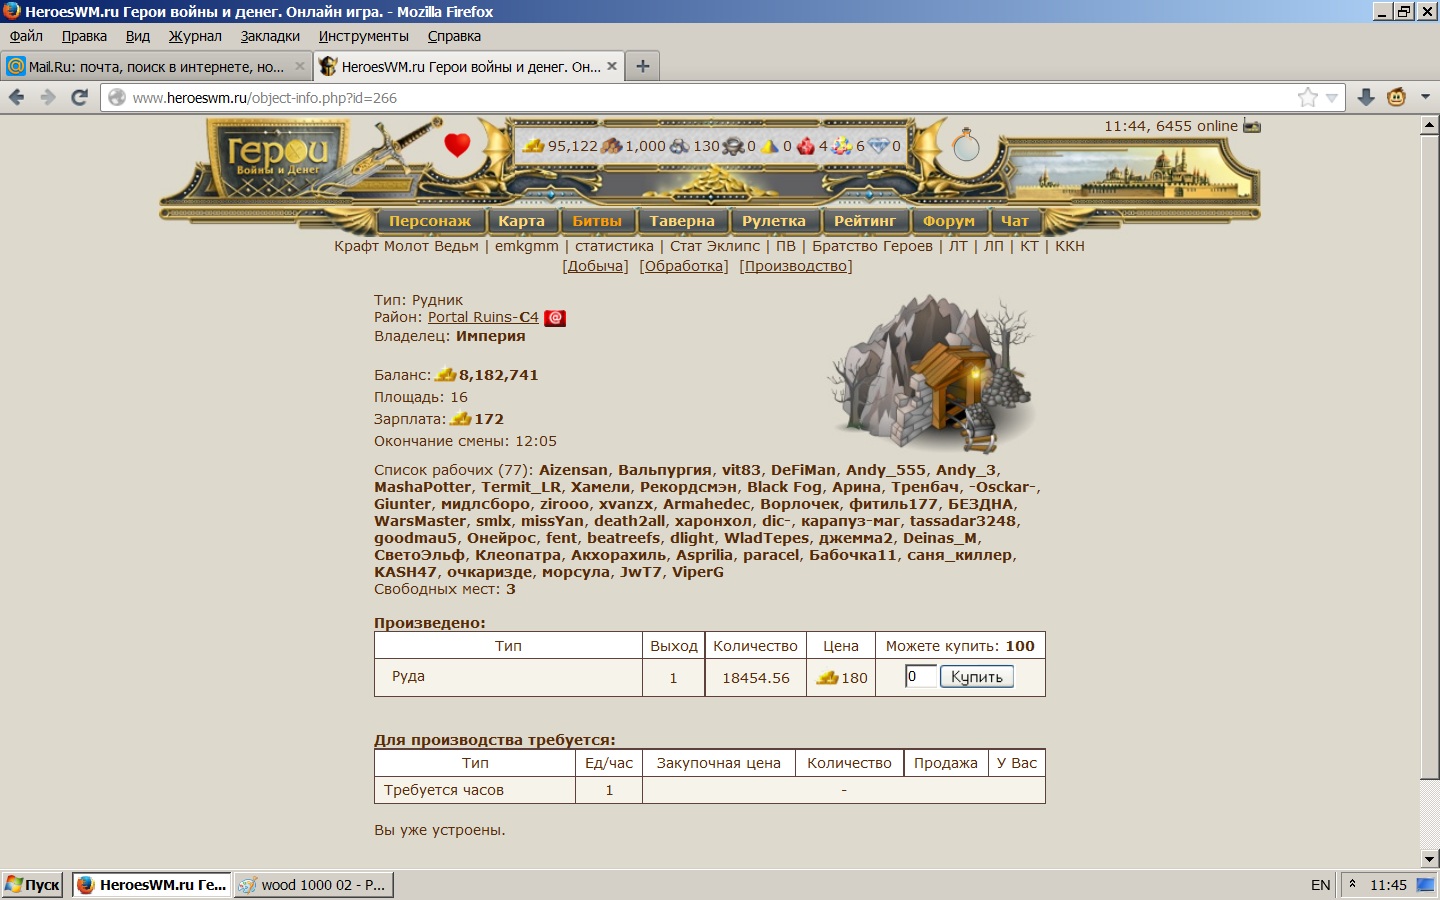Open the Персонаж game menu tab
The height and width of the screenshot is (900, 1440).
pyautogui.click(x=430, y=221)
